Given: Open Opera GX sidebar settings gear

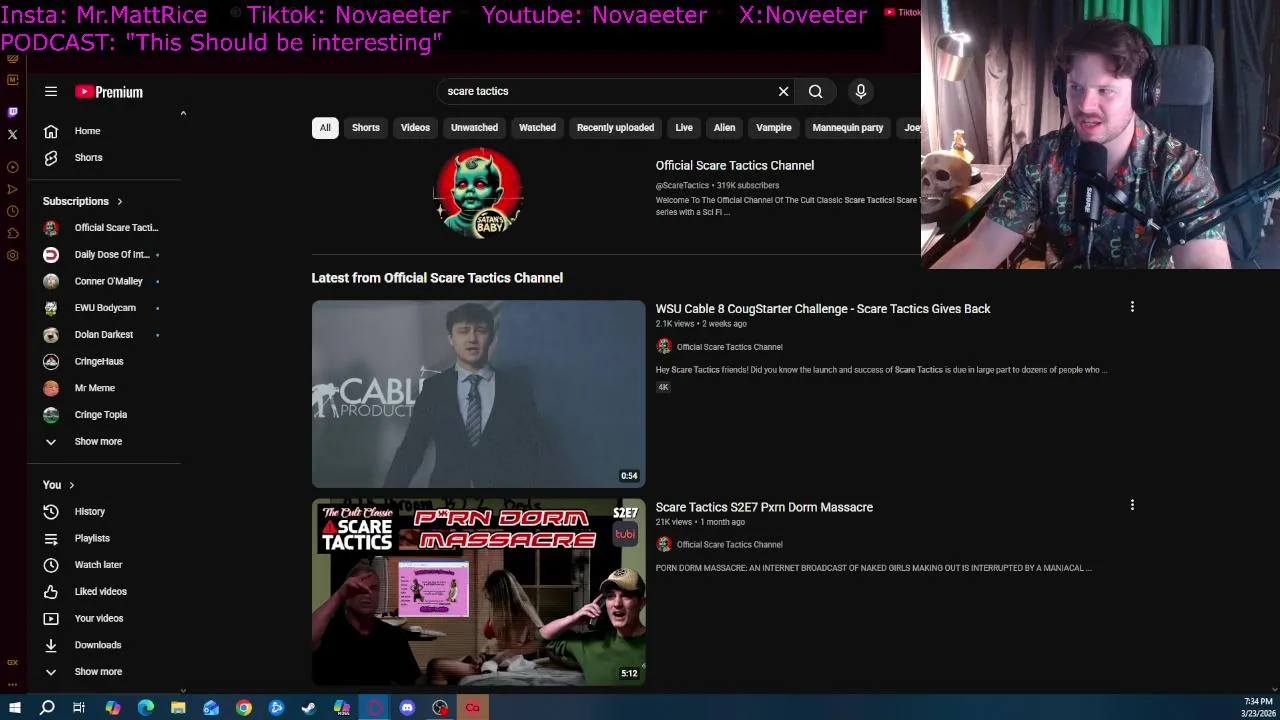Looking at the screenshot, I should (x=12, y=255).
